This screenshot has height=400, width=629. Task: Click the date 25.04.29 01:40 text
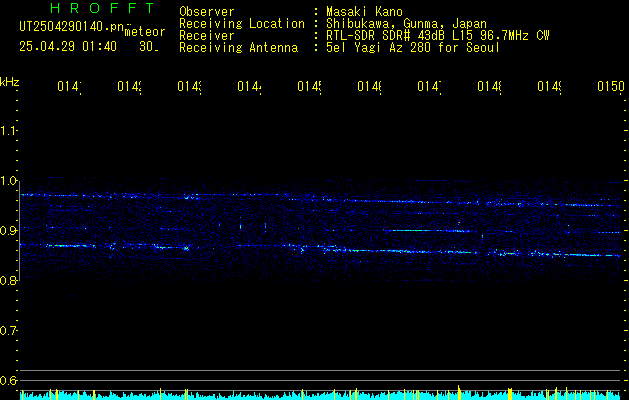point(68,47)
